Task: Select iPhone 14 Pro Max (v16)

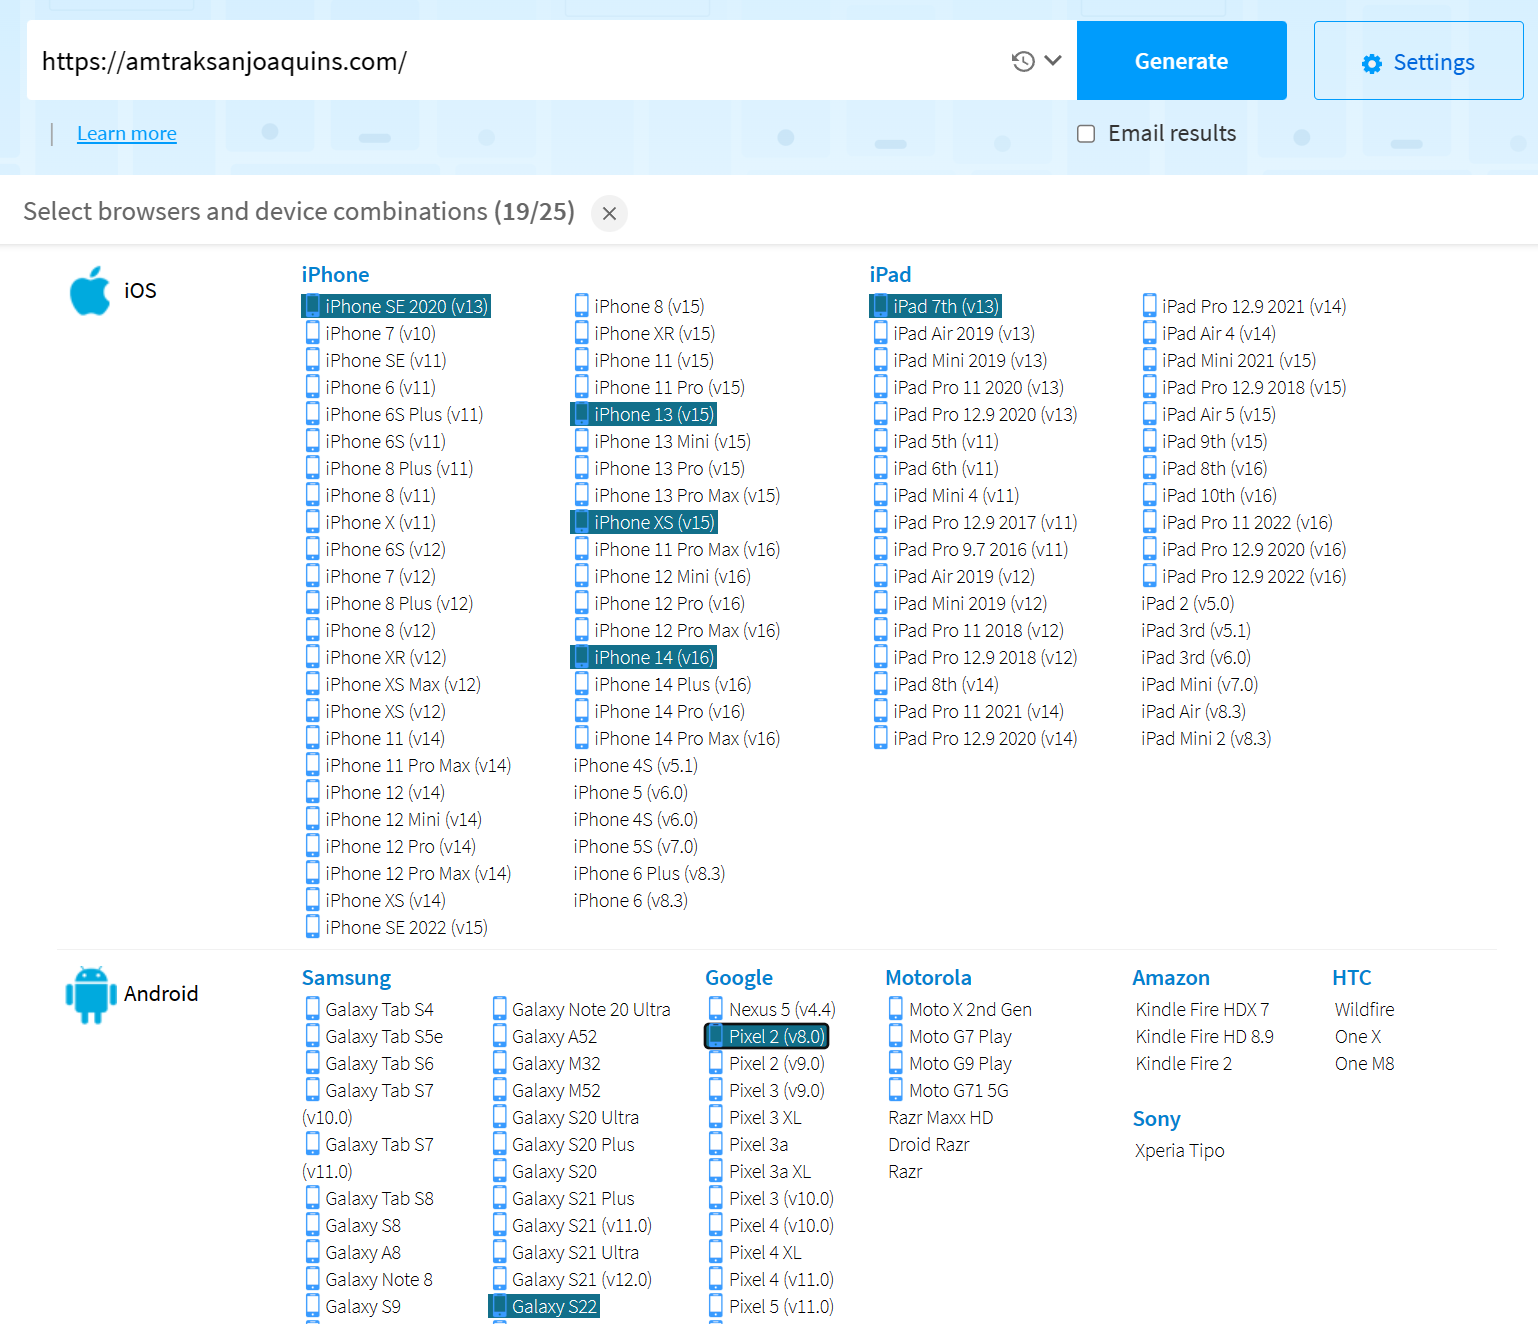Action: 677,738
